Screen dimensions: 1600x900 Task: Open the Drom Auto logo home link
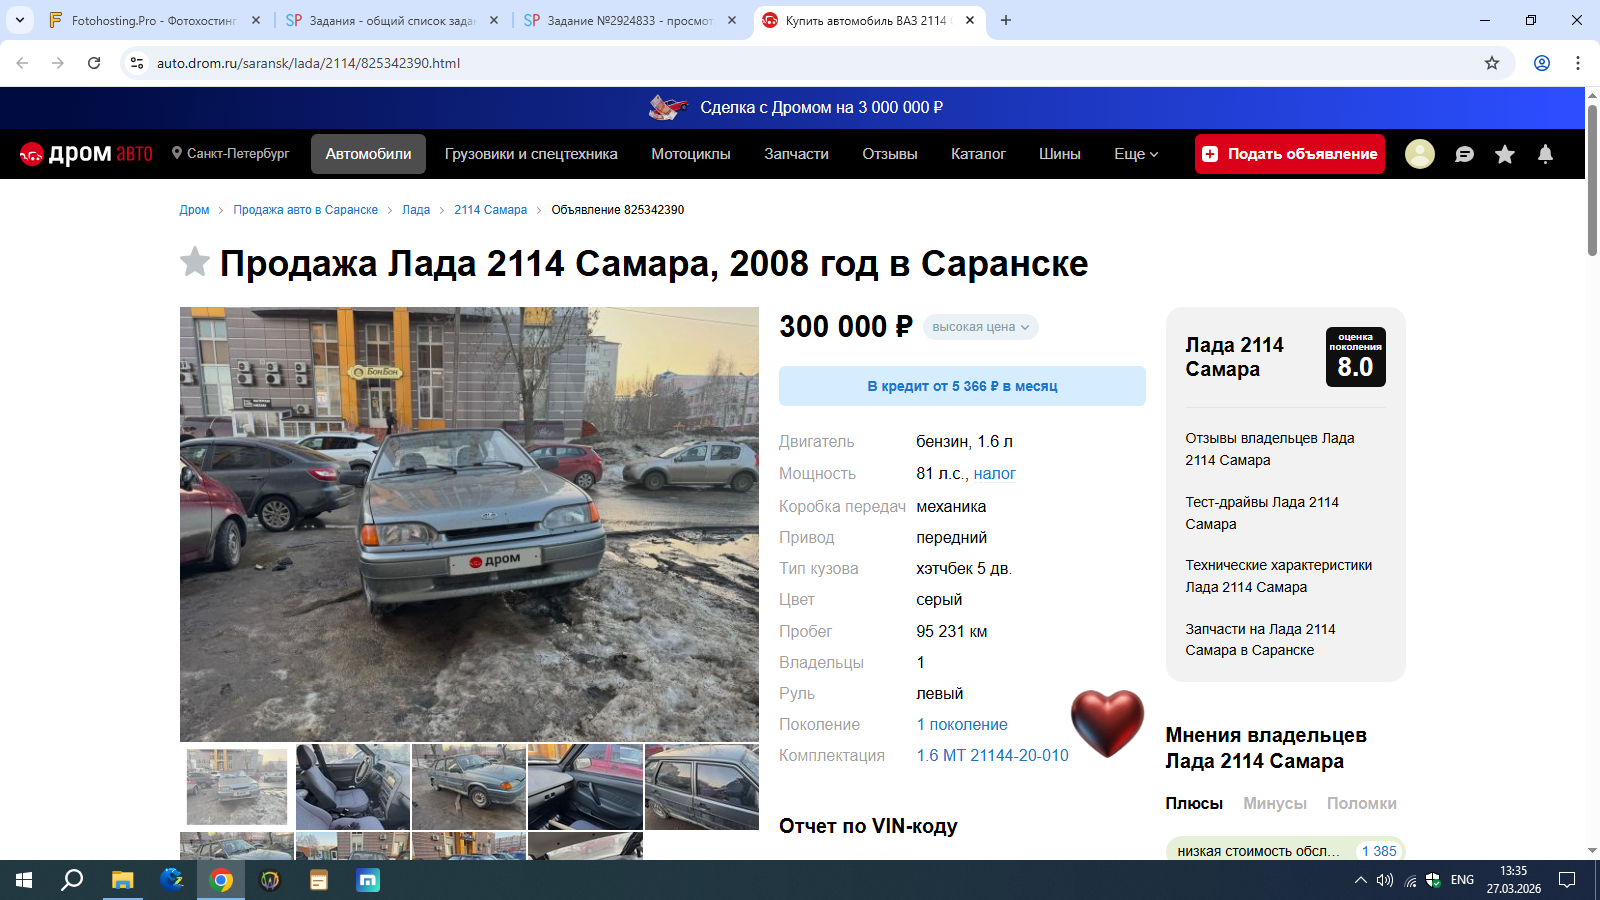tap(86, 154)
